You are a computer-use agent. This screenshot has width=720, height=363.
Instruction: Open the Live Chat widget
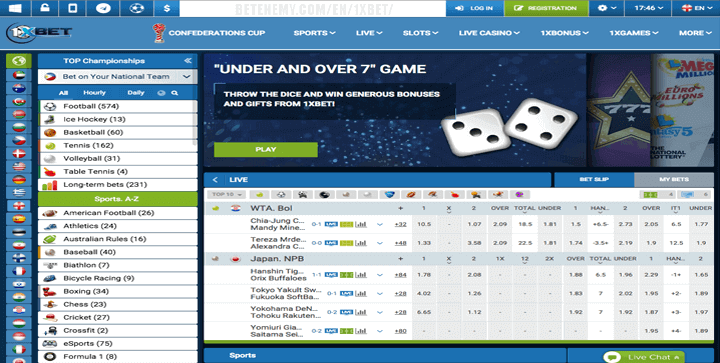pyautogui.click(x=644, y=357)
